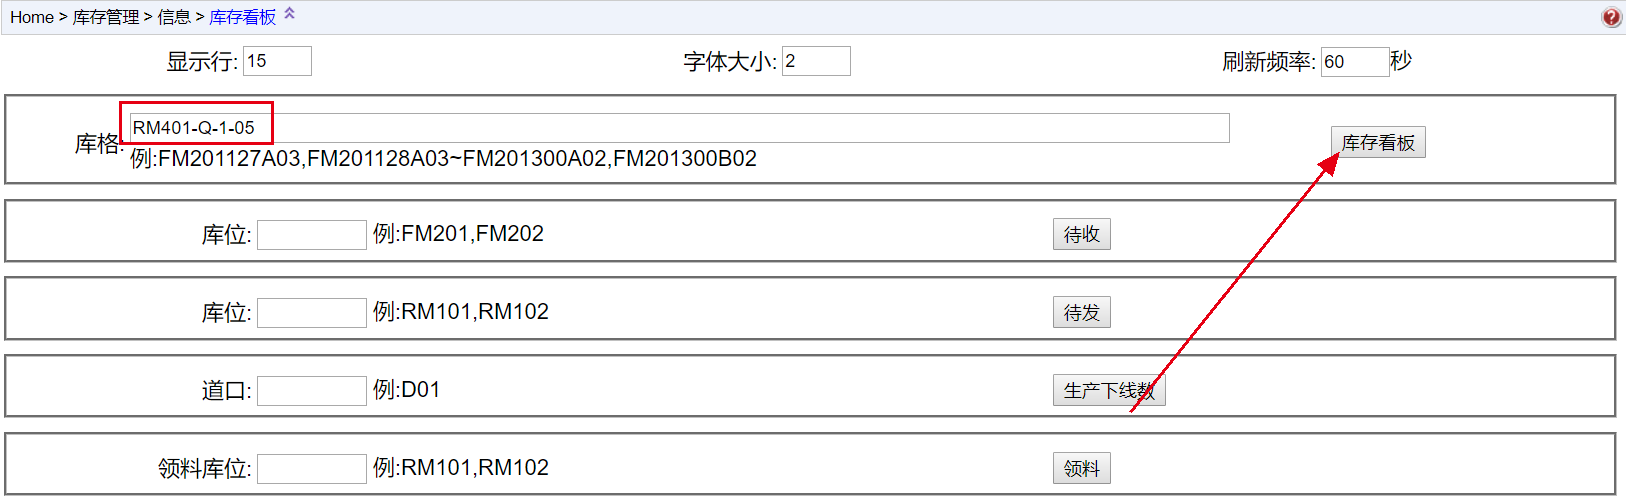Focus the 库位 input in the 待发 row
This screenshot has height=498, width=1626.
point(312,313)
